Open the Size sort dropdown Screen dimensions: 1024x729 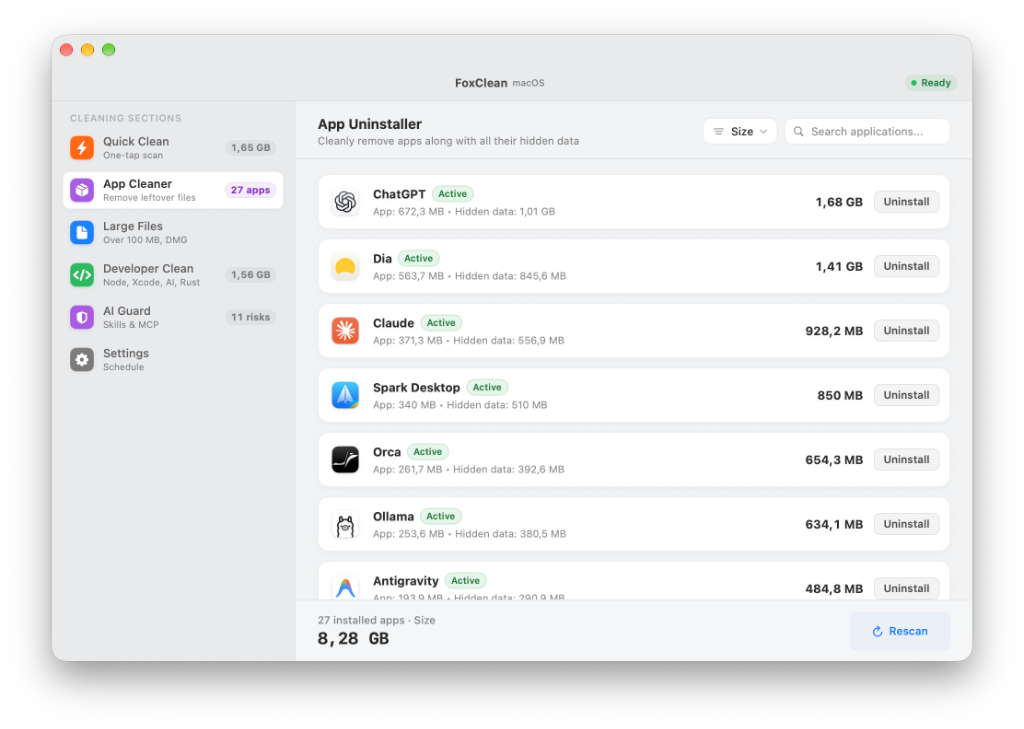739,131
